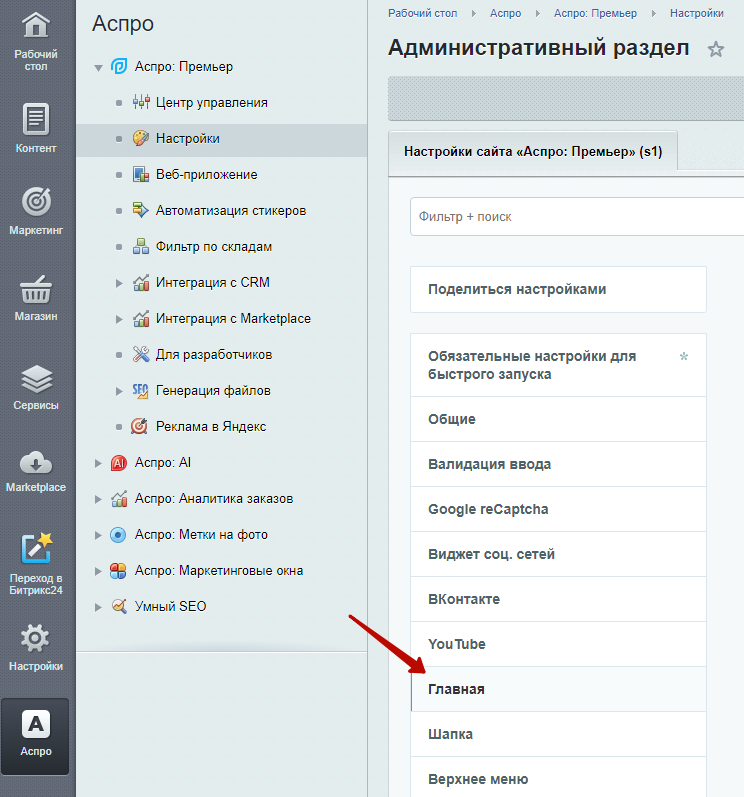Select the Верхнее меню settings section
This screenshot has width=744, height=797.
coord(558,778)
